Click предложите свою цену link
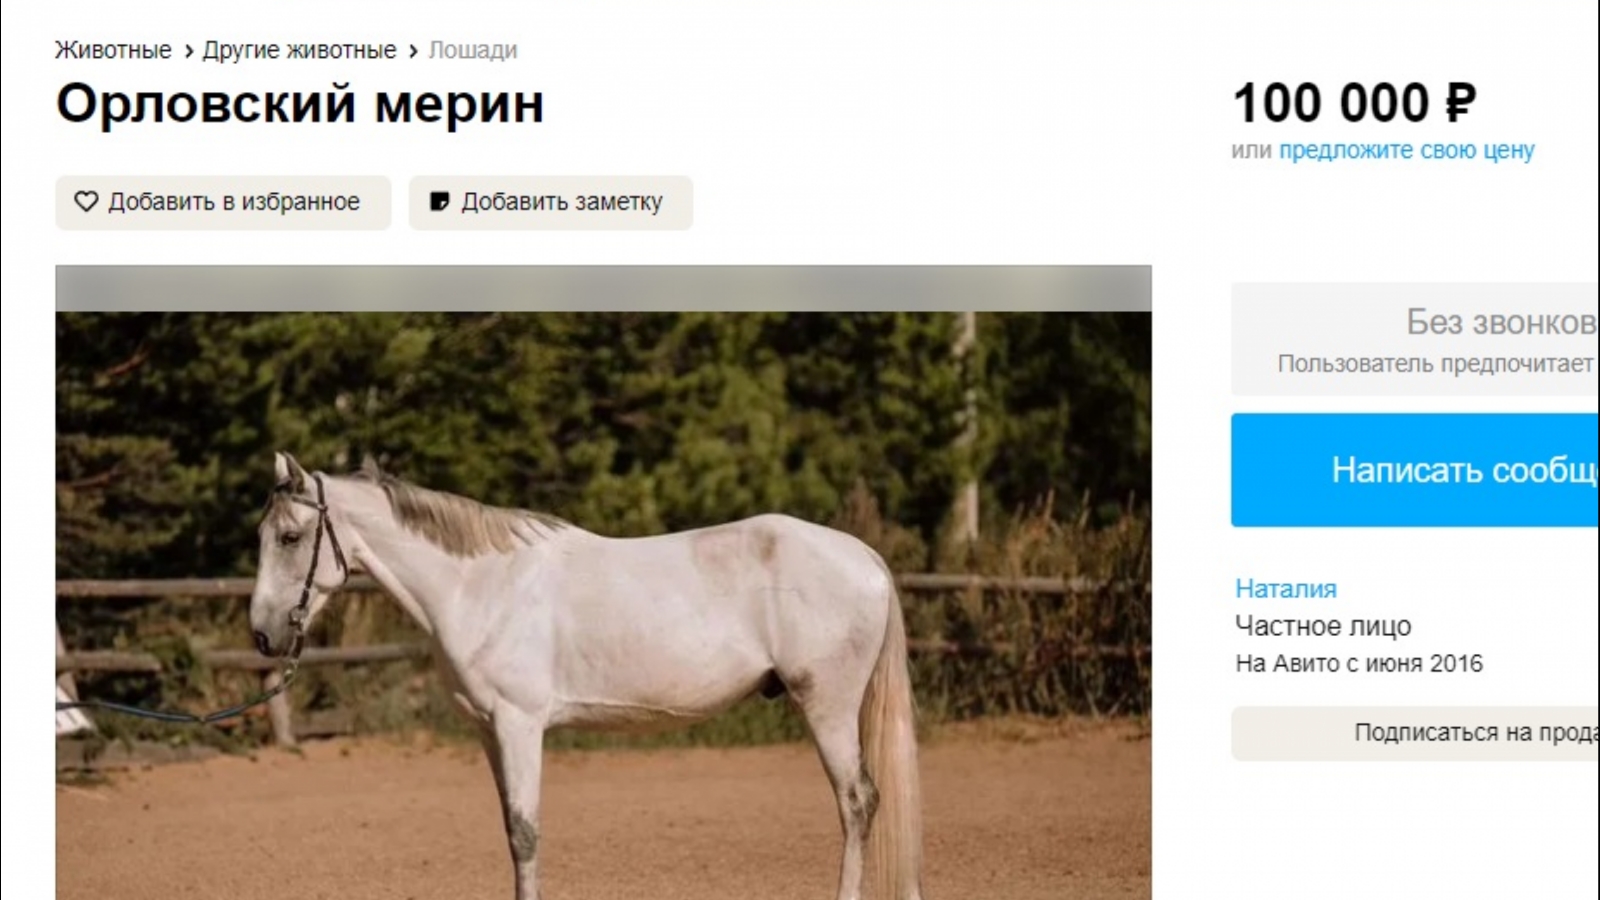 click(1406, 150)
